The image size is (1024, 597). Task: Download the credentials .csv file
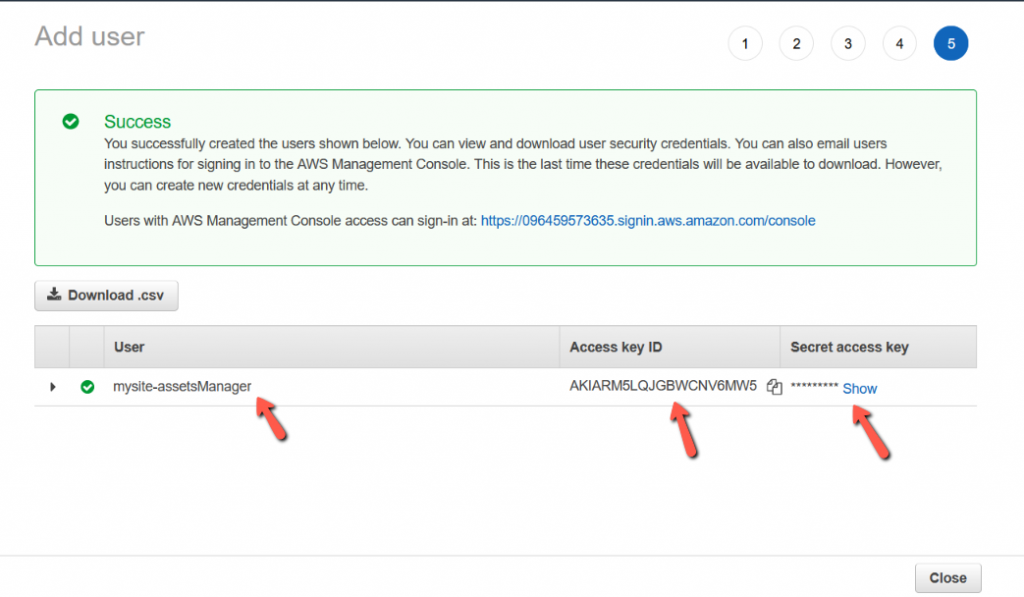[x=106, y=295]
